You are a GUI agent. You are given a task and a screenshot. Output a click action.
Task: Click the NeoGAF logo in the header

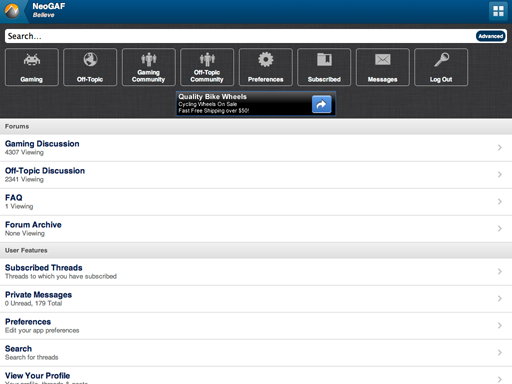12,11
